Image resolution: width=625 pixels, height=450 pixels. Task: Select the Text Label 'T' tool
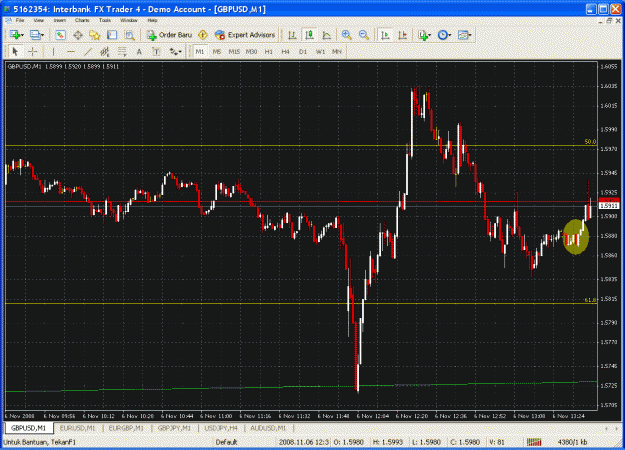(156, 51)
